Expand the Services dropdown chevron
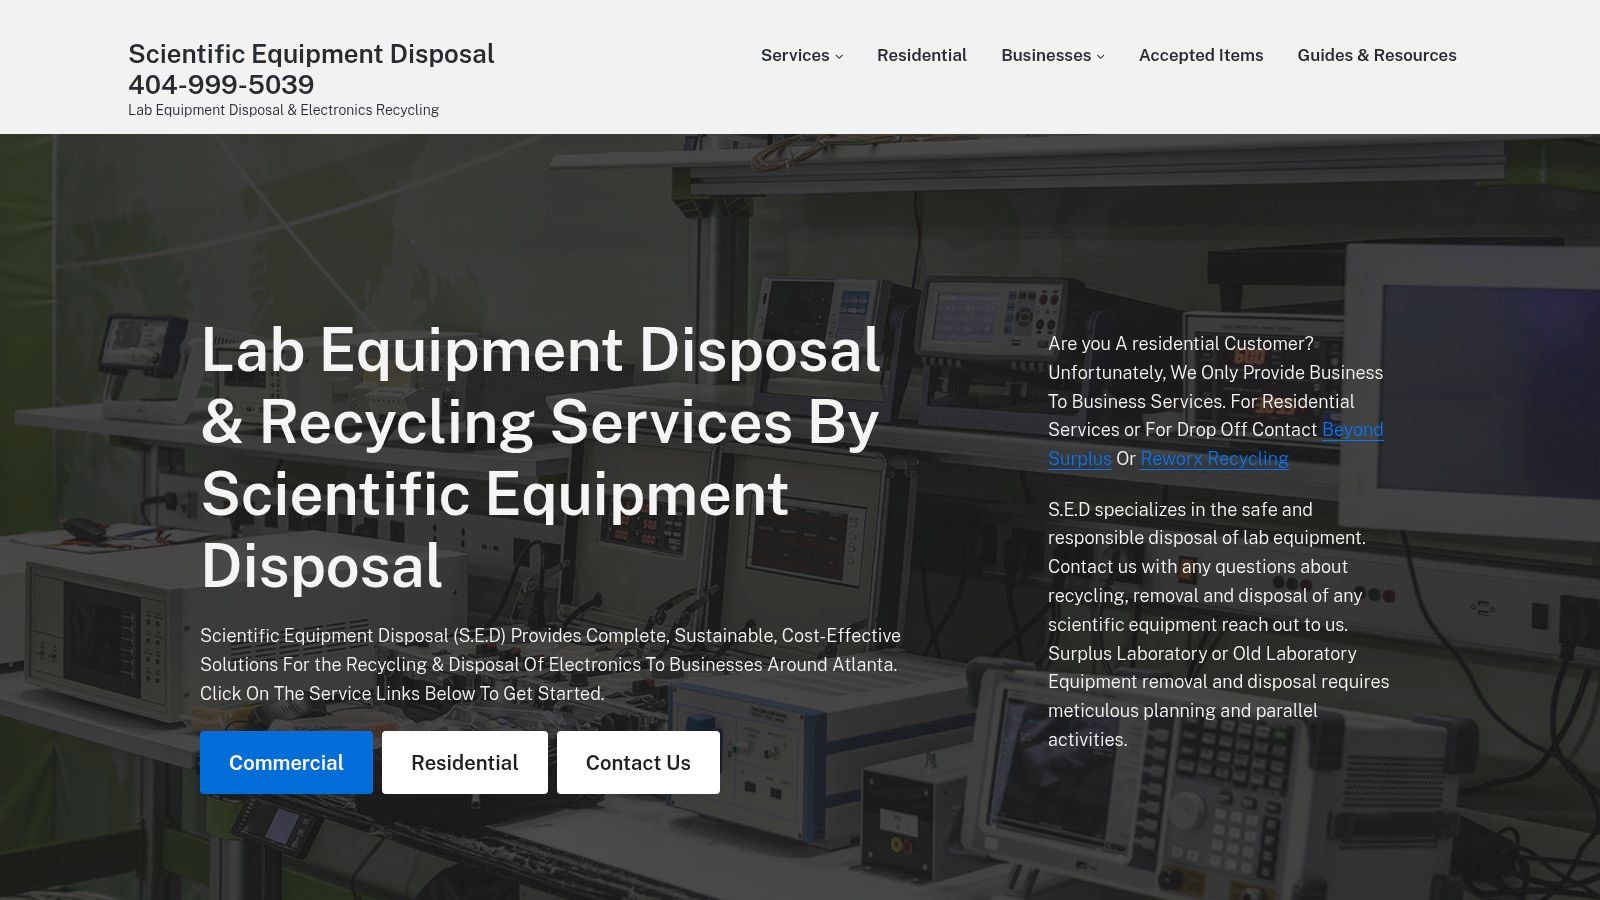 [838, 57]
